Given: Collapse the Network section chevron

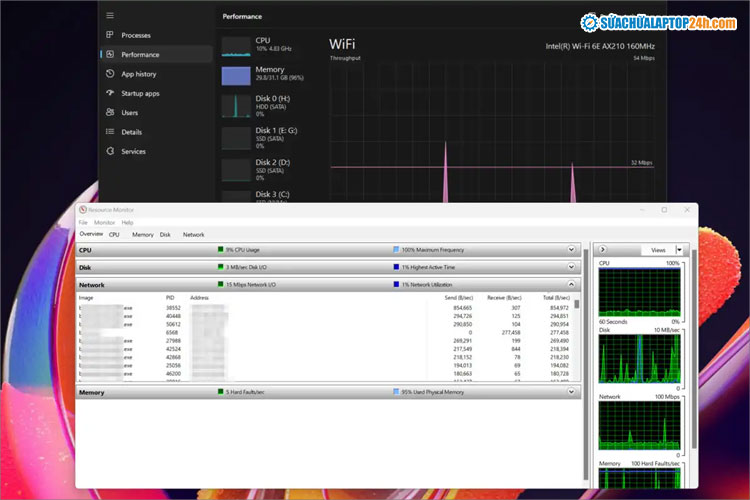Looking at the screenshot, I should point(572,285).
